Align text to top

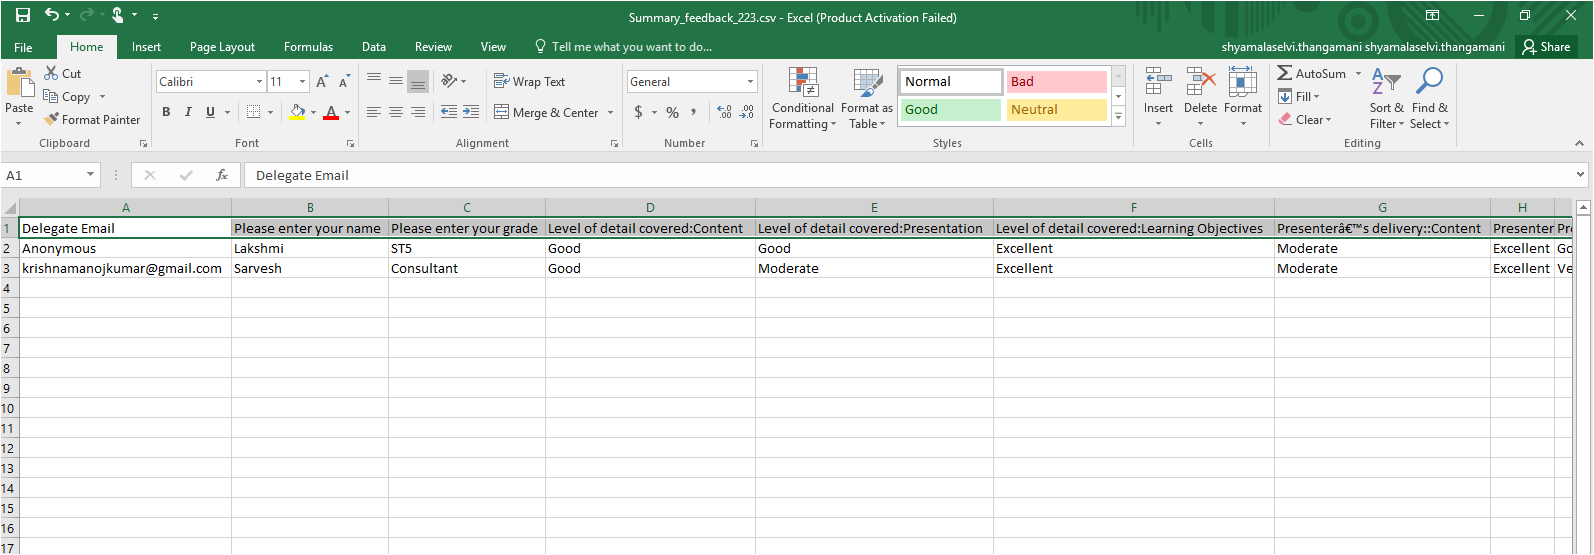tap(374, 81)
